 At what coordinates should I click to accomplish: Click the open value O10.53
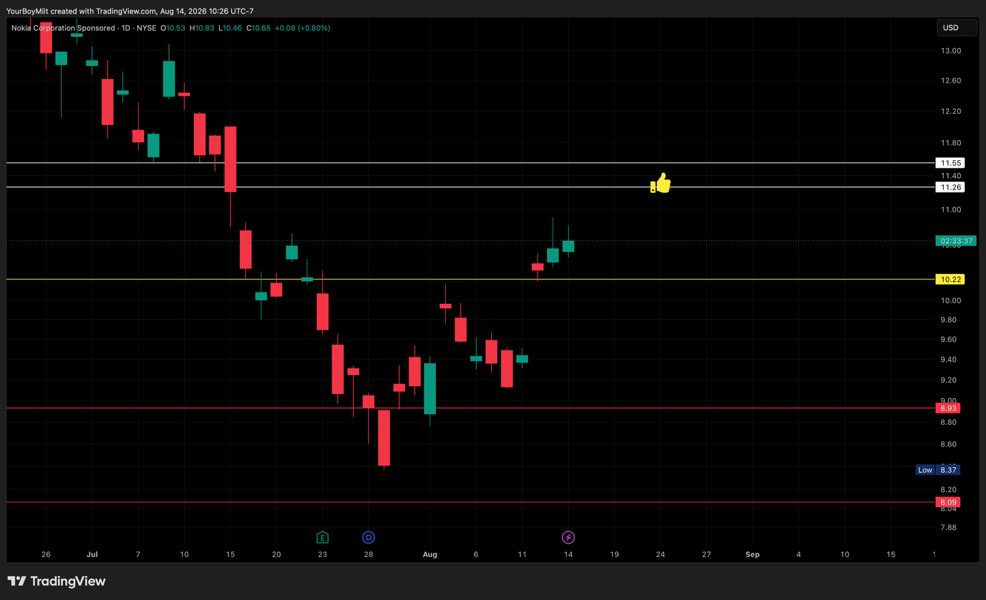click(x=173, y=28)
